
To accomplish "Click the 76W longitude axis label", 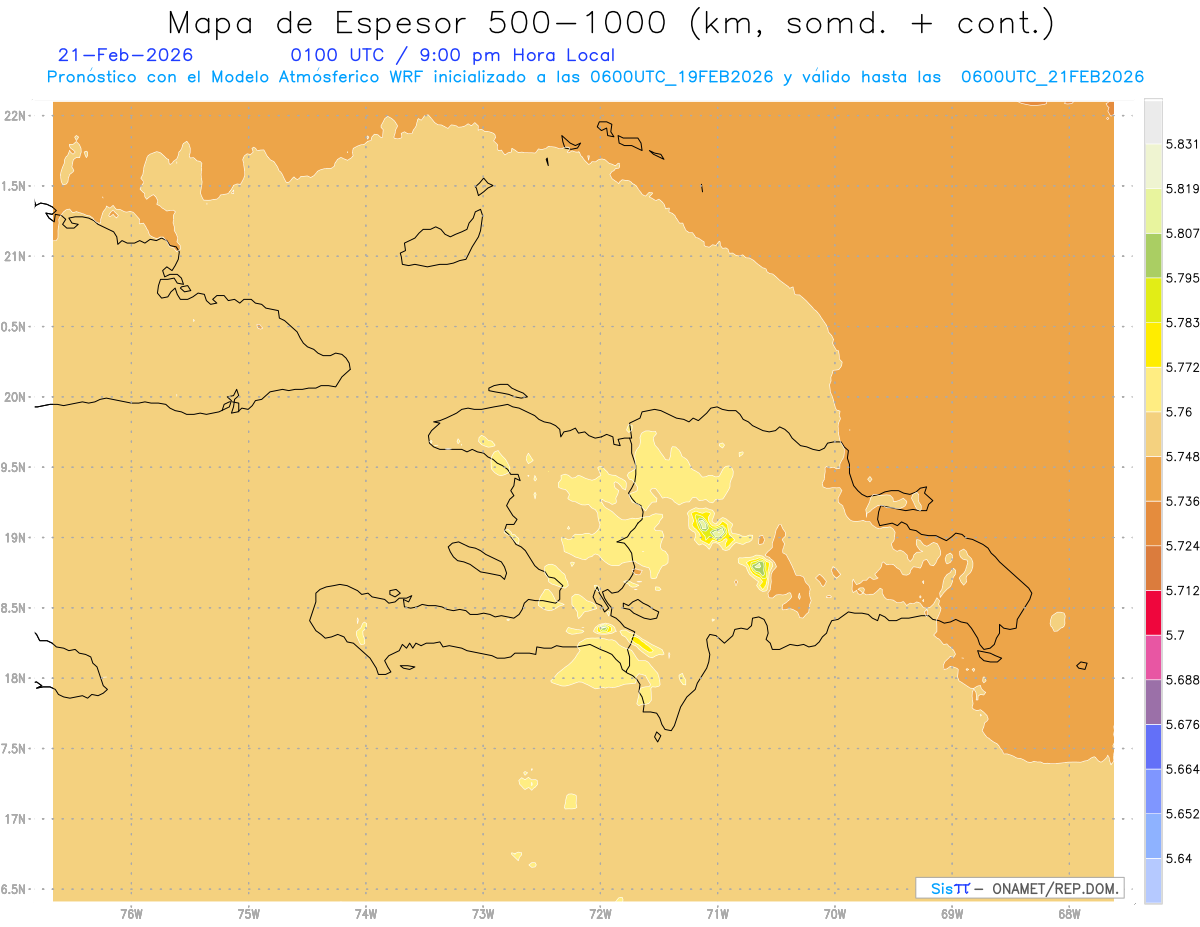I will 131,913.
